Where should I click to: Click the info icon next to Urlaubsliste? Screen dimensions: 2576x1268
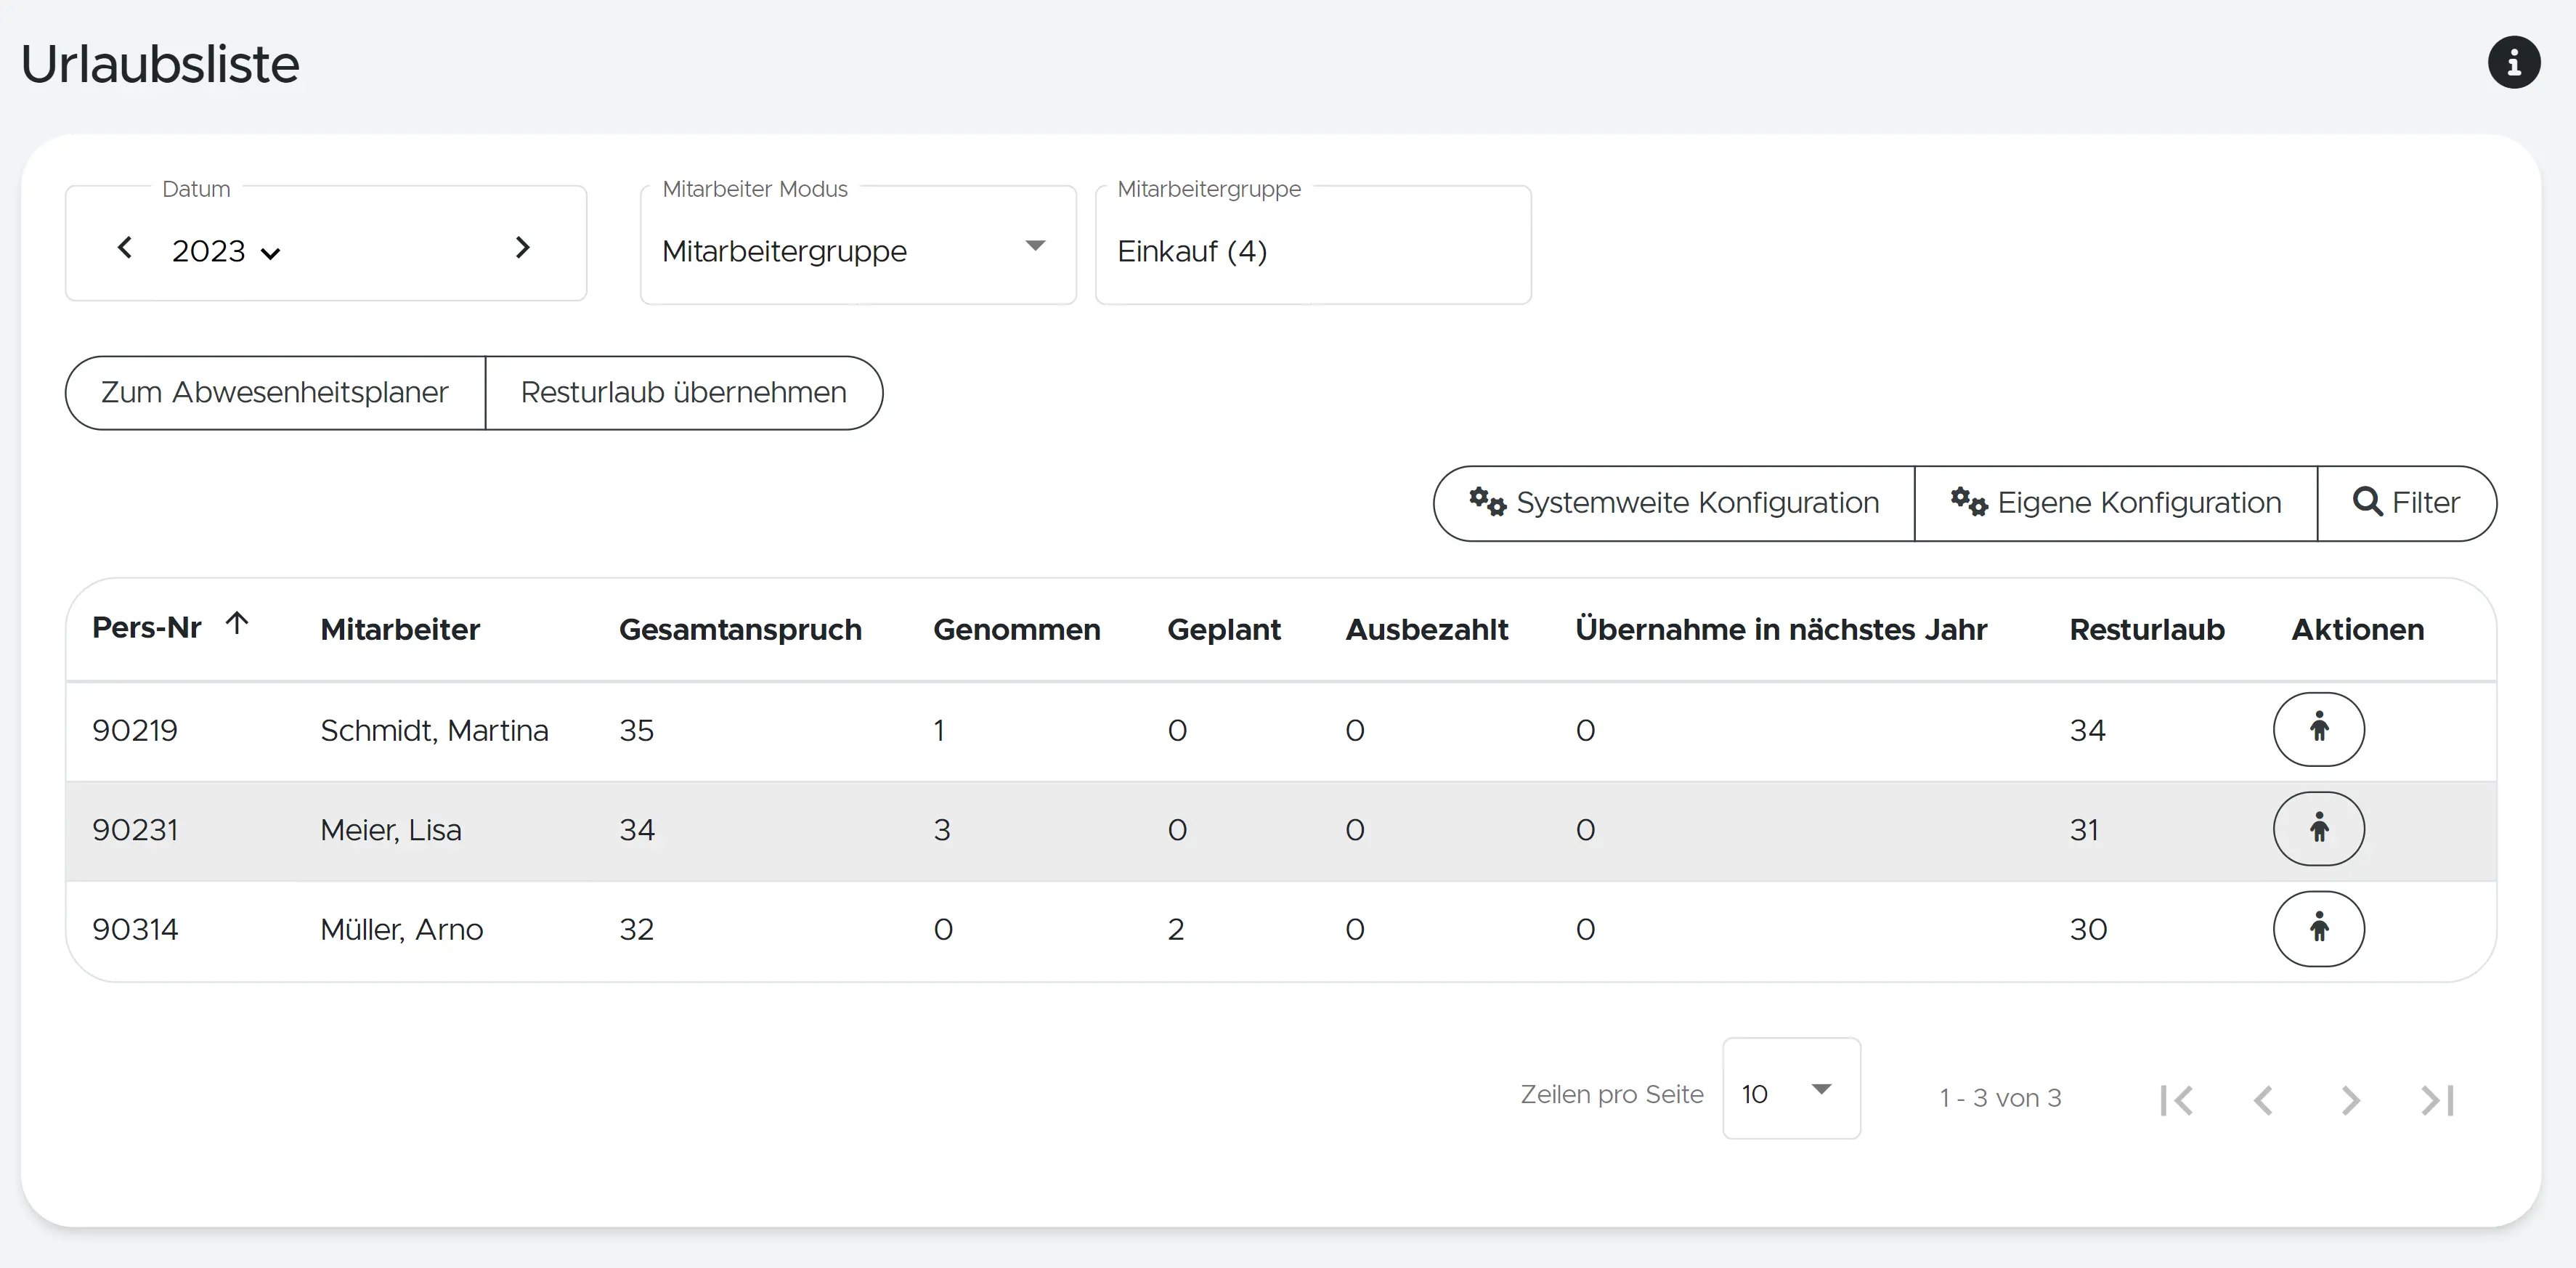coord(2513,63)
